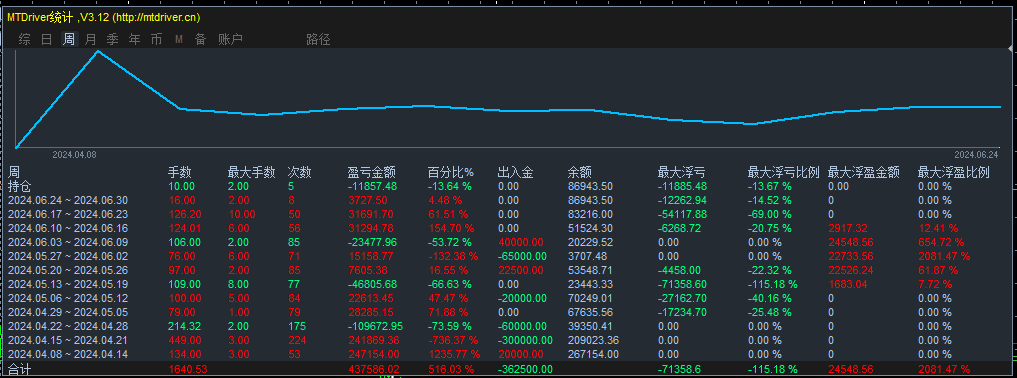The image size is (1017, 378).
Task: Click the 盈亏金额 column header
Action: 372,172
